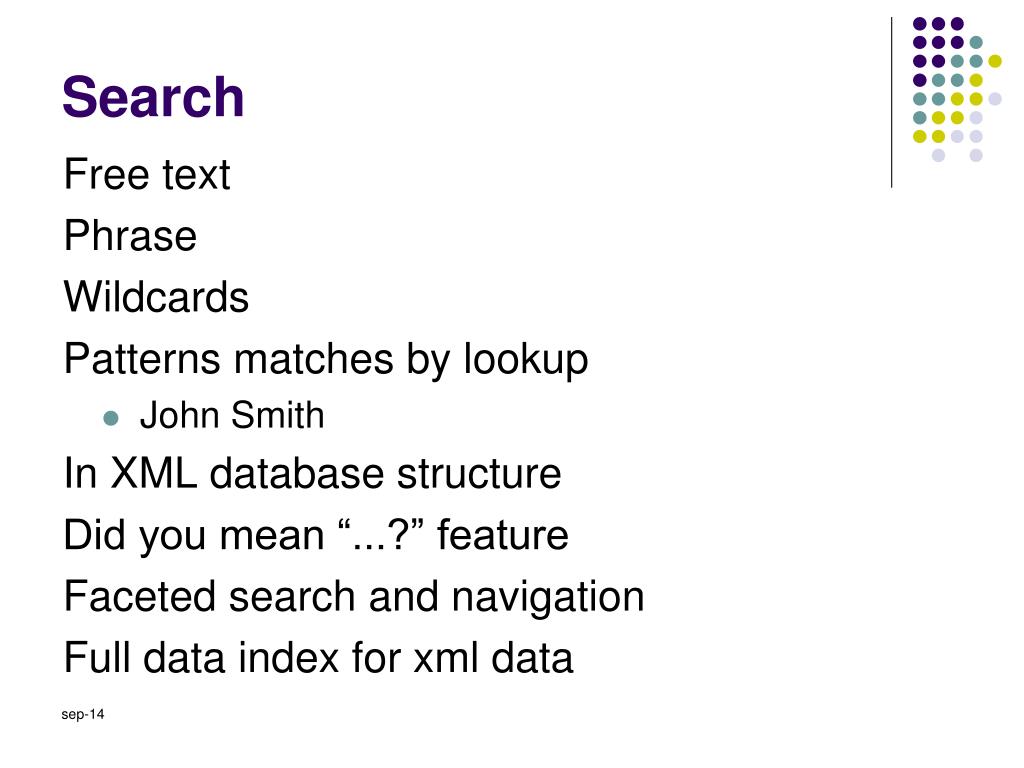Screen dimensions: 1024x768
Task: Click the Wildcards list item
Action: point(156,297)
